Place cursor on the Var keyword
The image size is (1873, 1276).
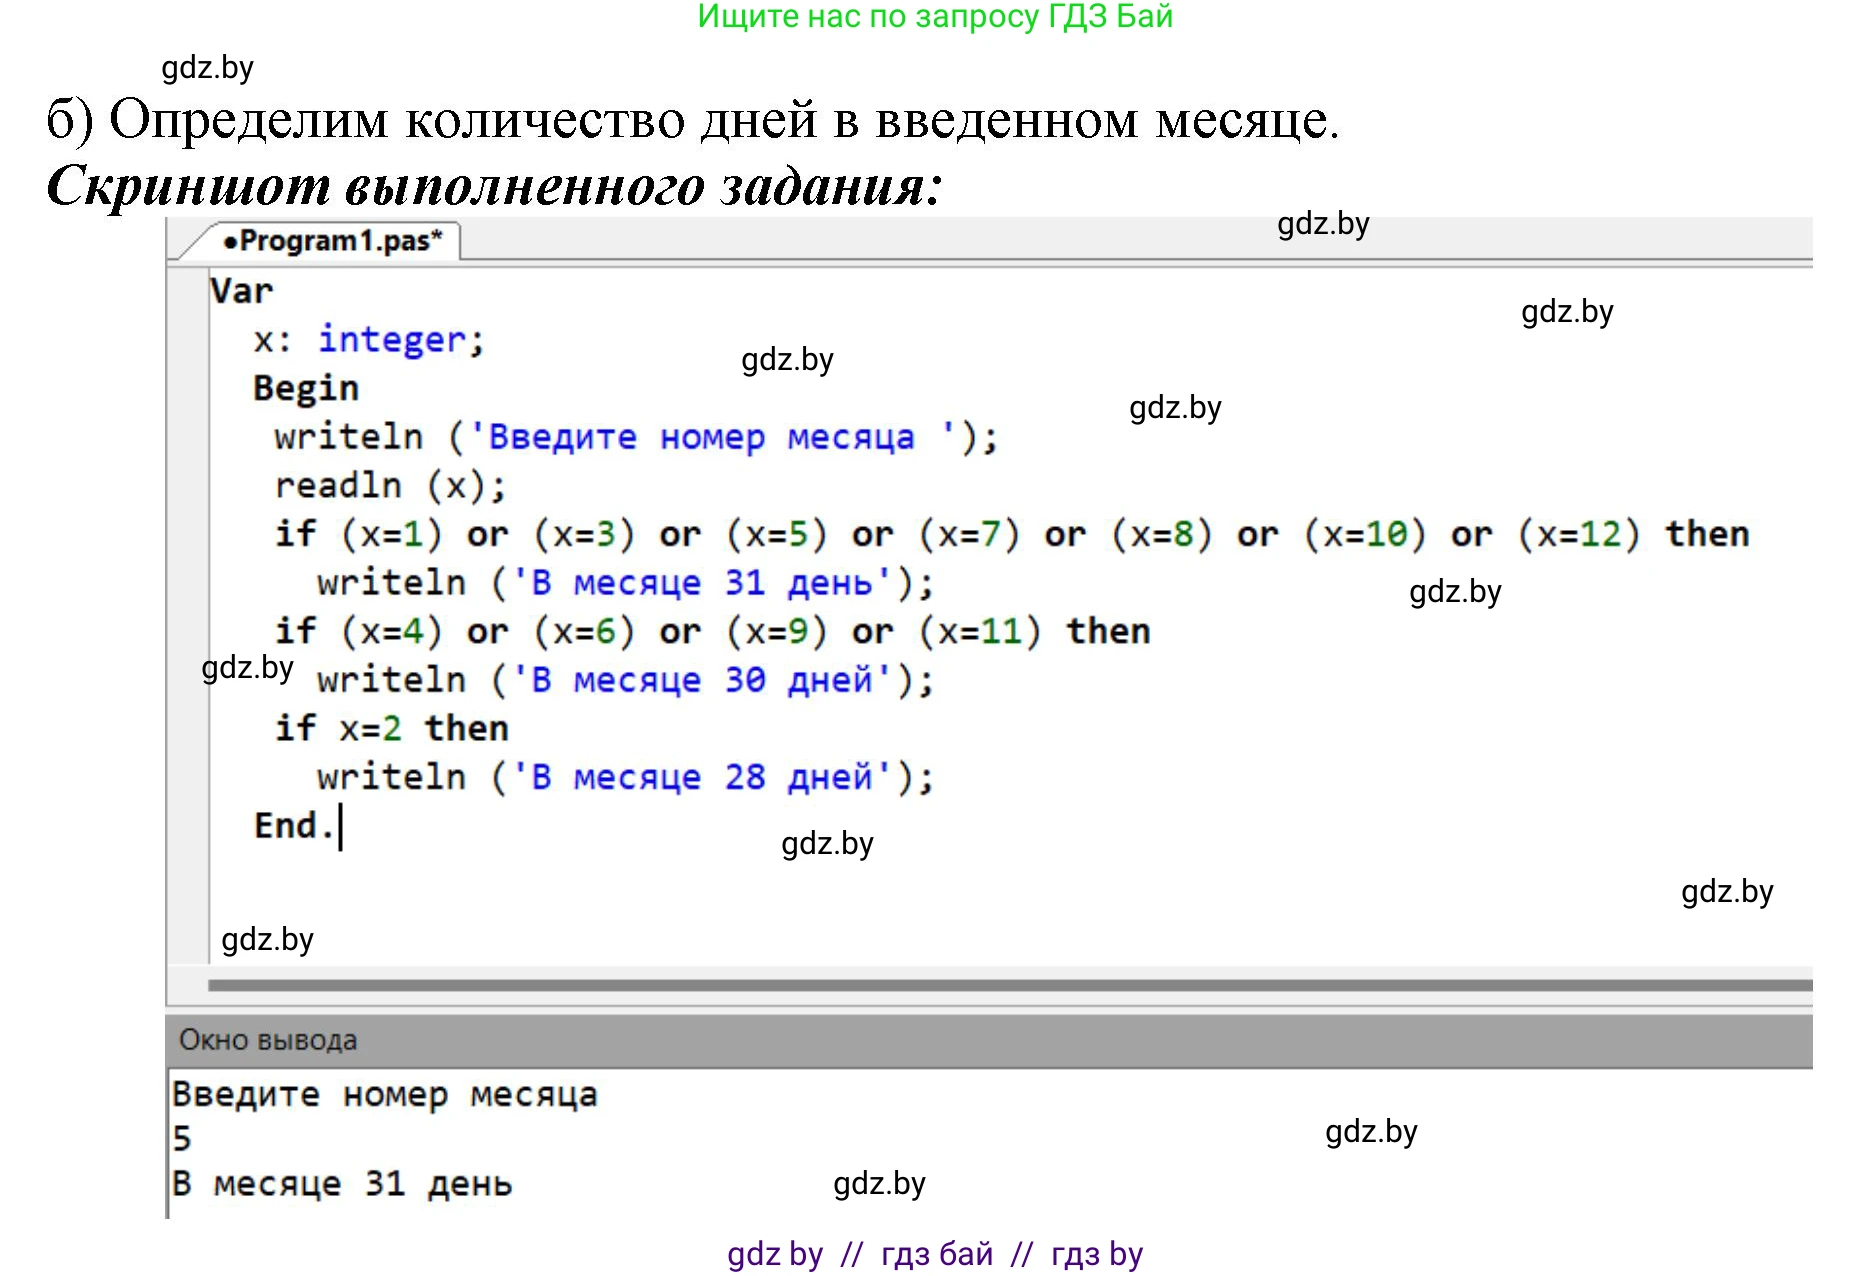point(241,291)
